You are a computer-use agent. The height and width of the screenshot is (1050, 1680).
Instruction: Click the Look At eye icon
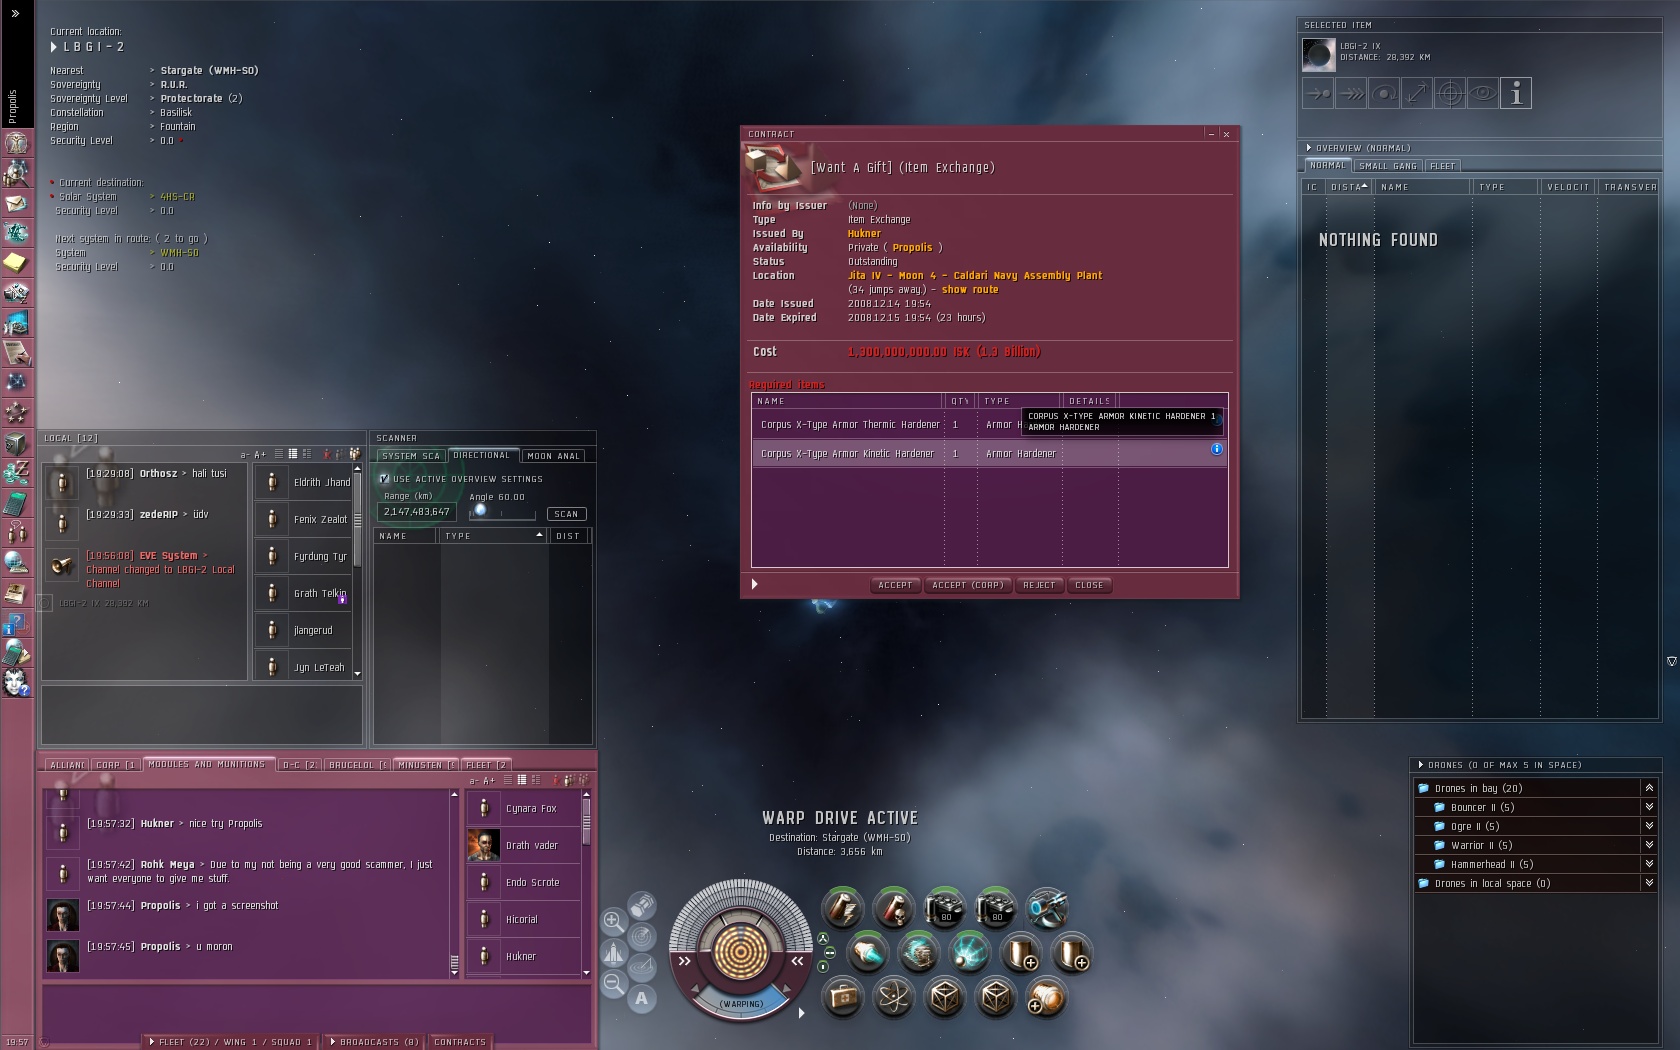click(1483, 94)
